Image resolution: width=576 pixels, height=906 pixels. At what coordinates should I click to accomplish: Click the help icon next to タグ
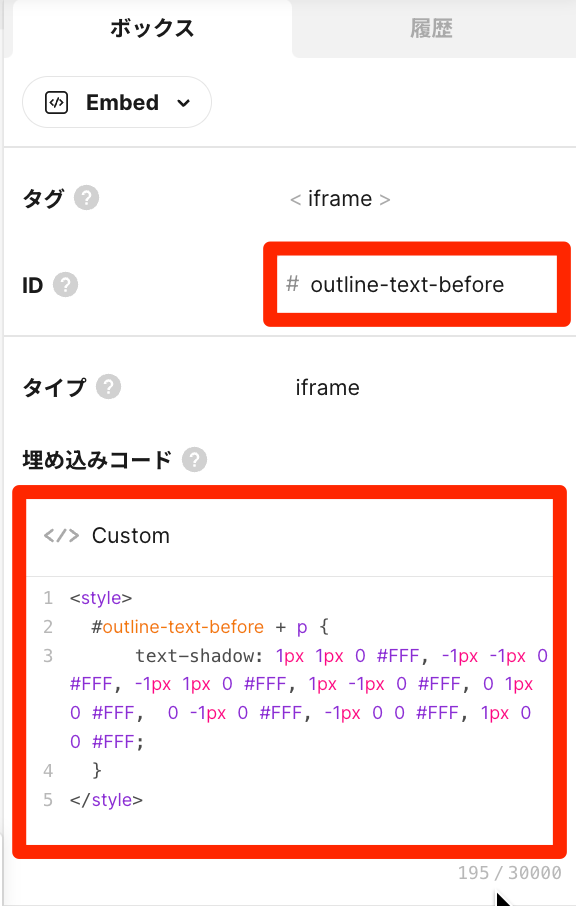pos(86,198)
